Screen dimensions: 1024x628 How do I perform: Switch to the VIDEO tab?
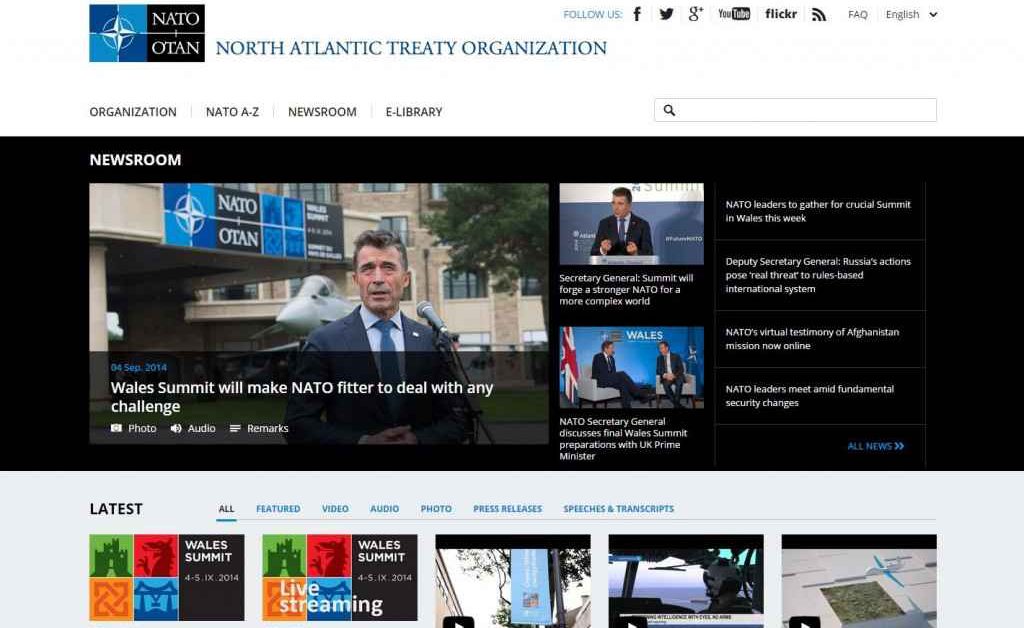point(335,509)
